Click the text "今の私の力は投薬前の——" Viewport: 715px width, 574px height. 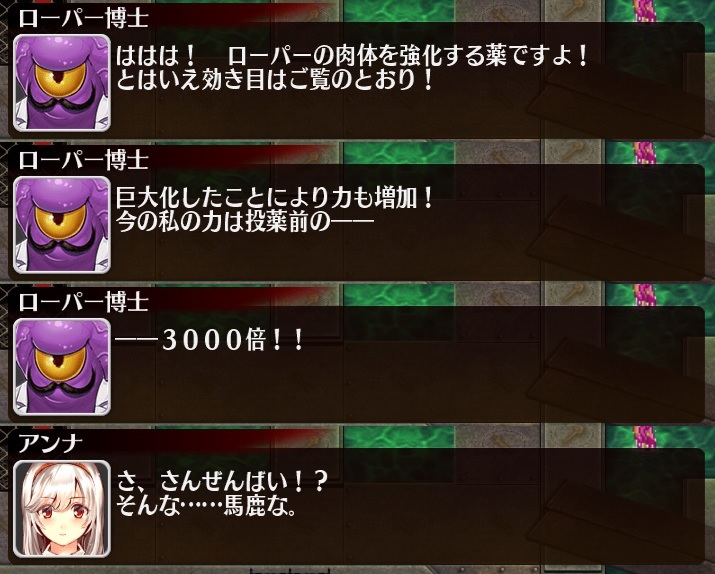[245, 222]
